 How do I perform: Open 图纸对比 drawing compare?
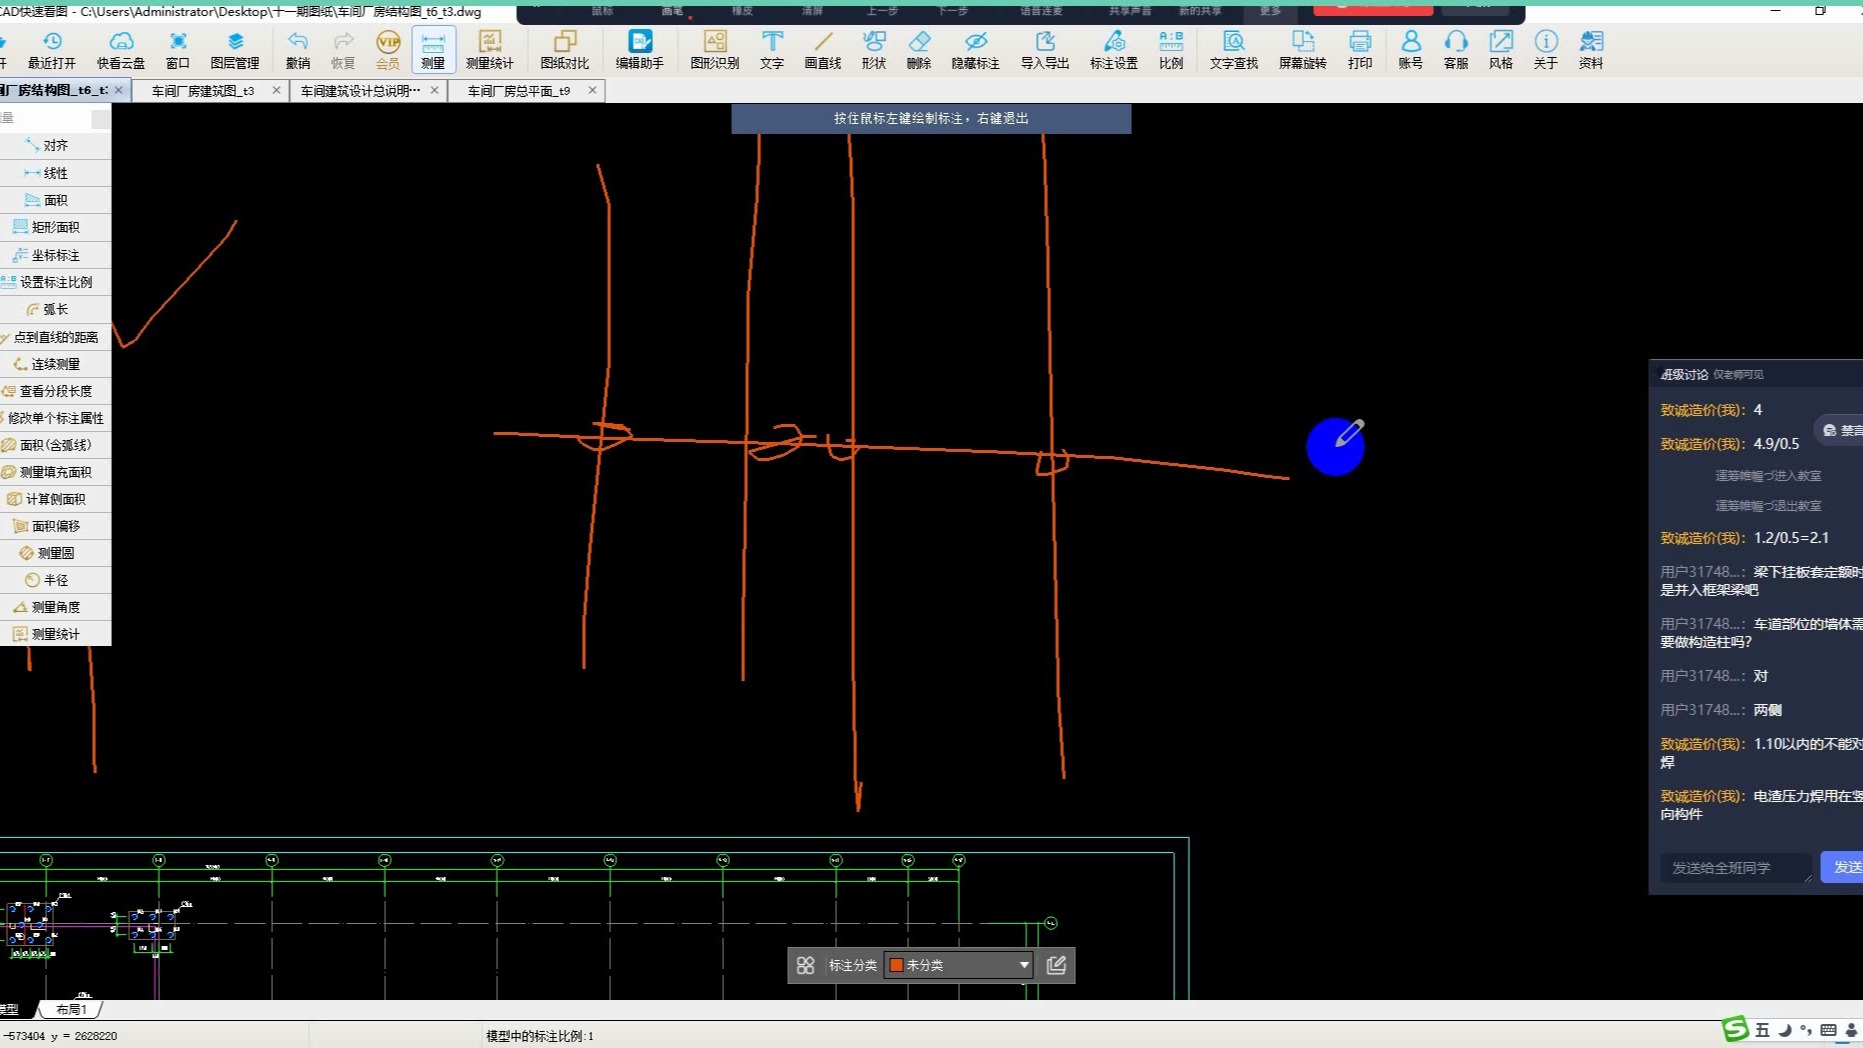(x=565, y=50)
